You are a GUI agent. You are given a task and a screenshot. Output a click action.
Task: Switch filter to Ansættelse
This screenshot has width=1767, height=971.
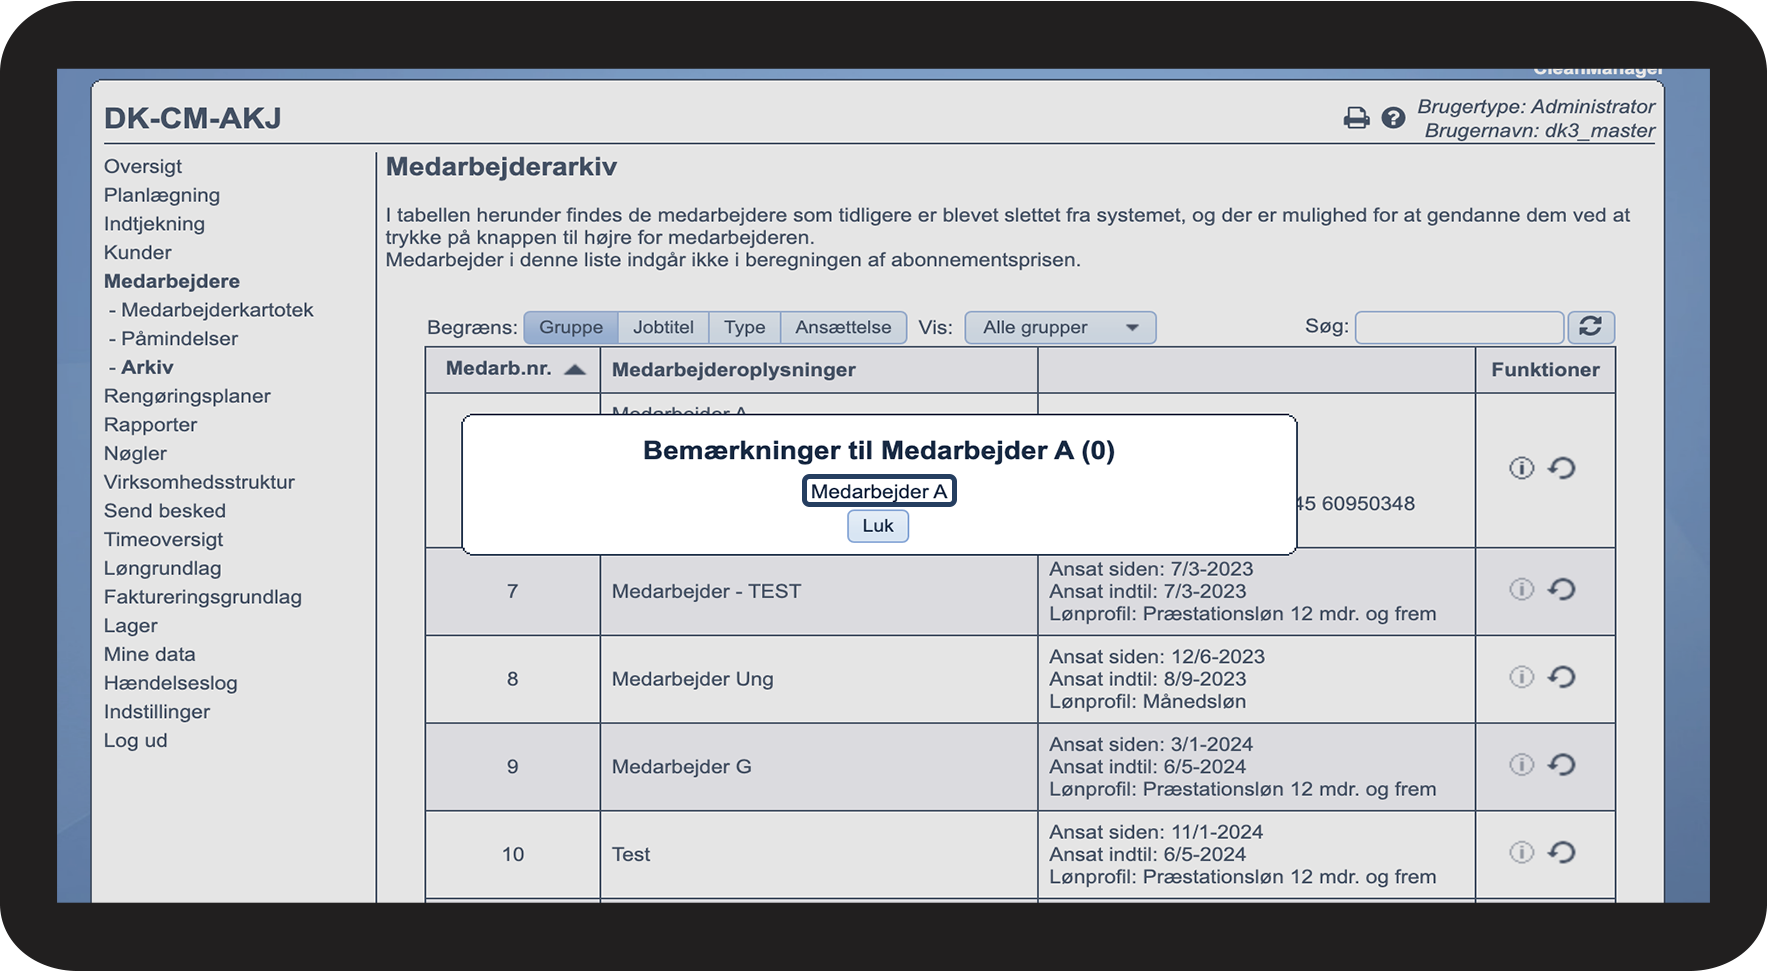click(x=843, y=327)
